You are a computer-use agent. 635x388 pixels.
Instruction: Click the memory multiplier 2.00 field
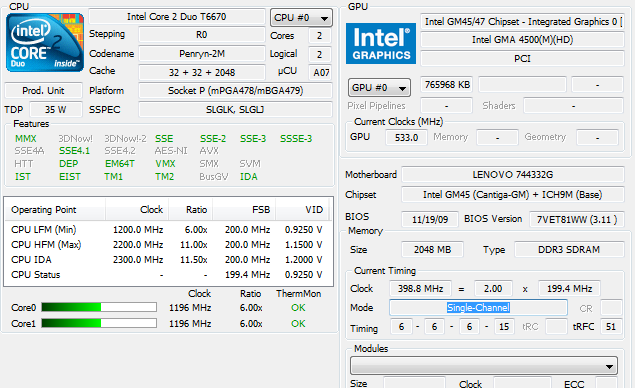click(x=493, y=288)
